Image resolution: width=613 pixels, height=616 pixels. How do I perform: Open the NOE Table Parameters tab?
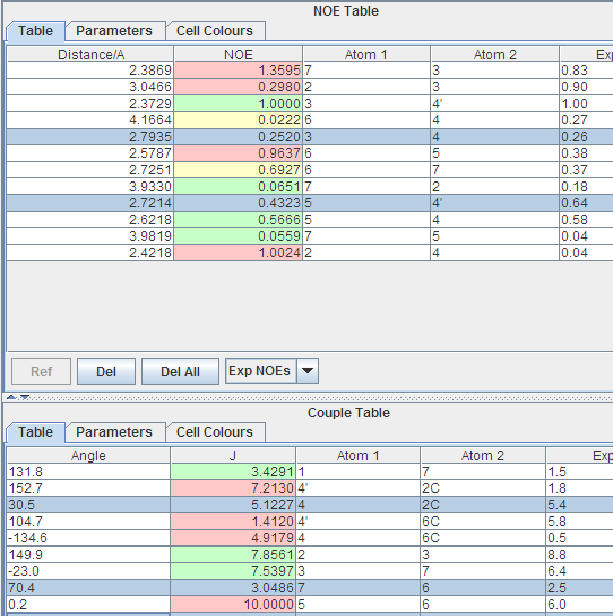pos(114,31)
